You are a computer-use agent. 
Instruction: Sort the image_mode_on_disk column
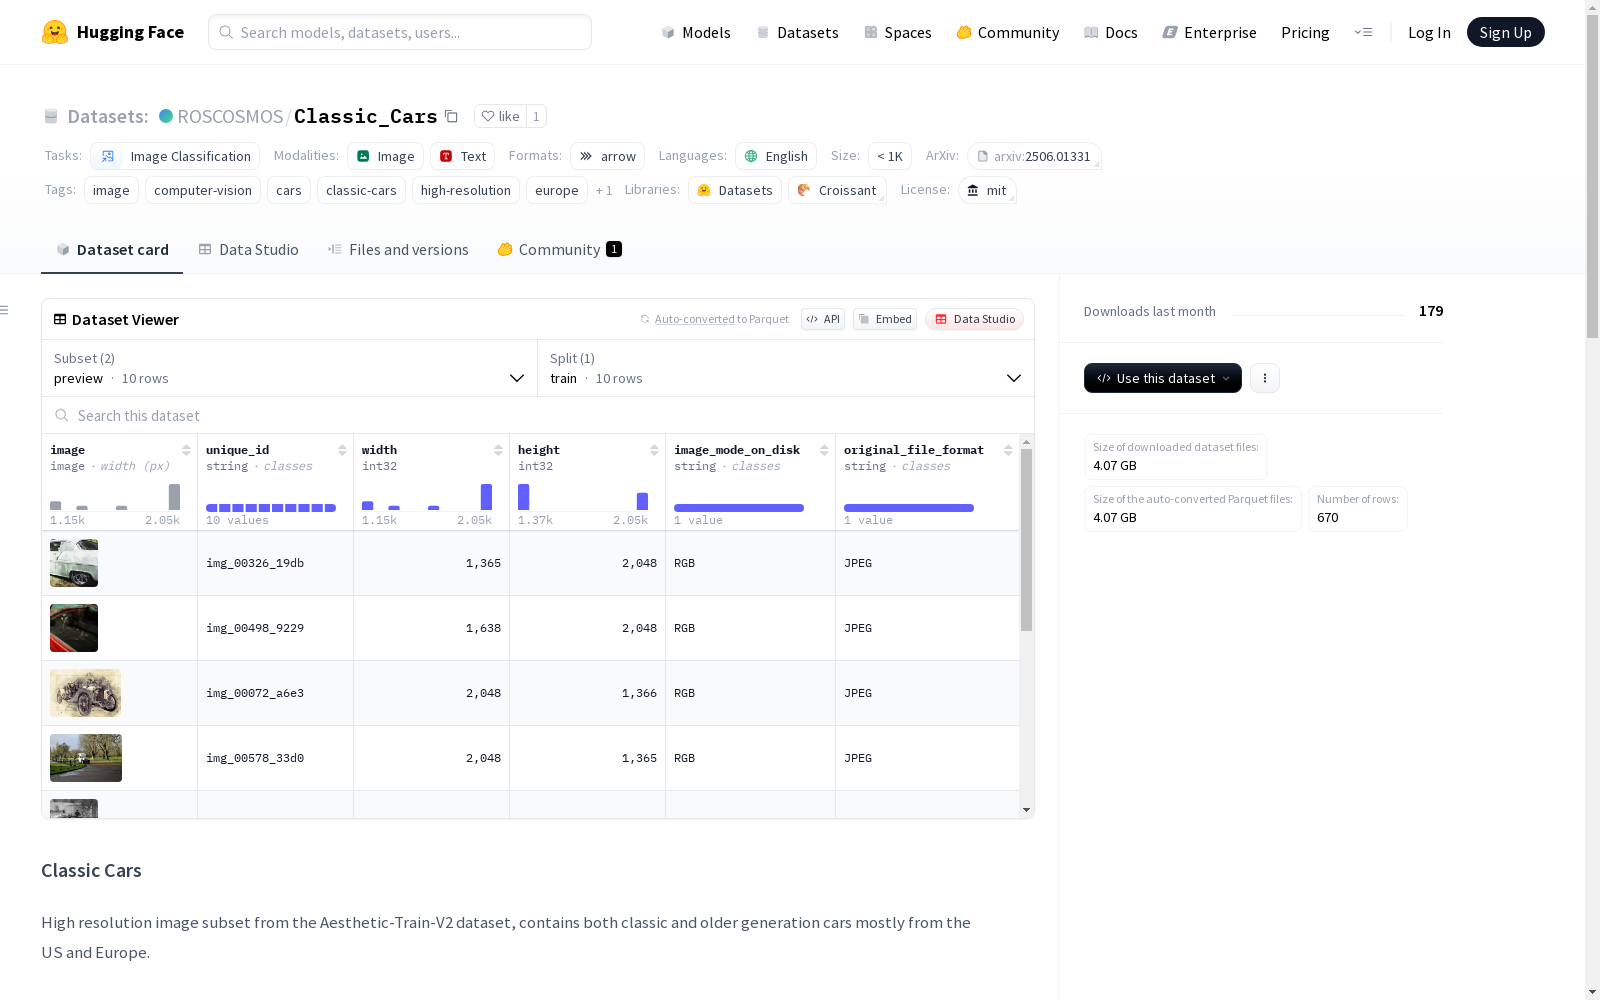[824, 450]
